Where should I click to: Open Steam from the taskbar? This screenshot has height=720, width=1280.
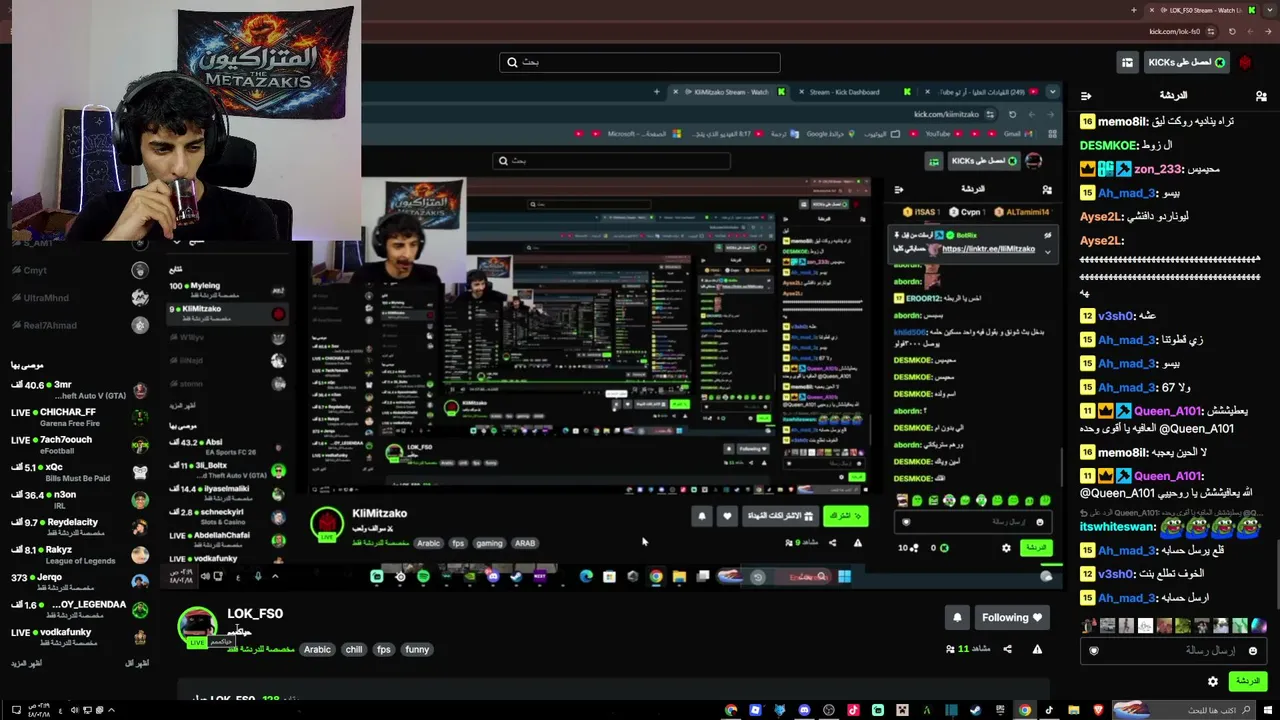coord(975,710)
